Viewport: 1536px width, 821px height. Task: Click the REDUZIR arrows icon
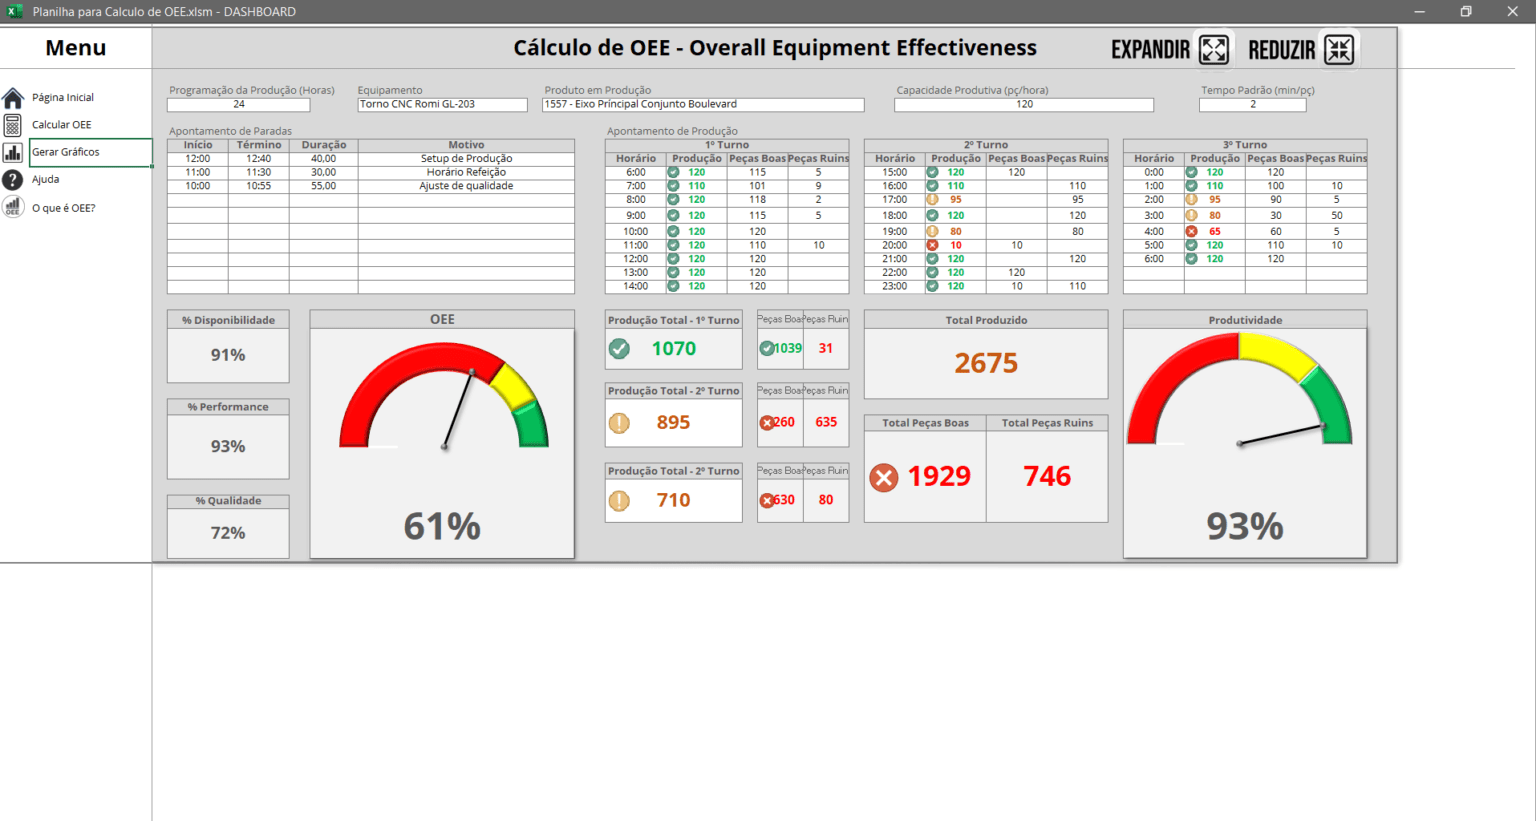tap(1339, 49)
